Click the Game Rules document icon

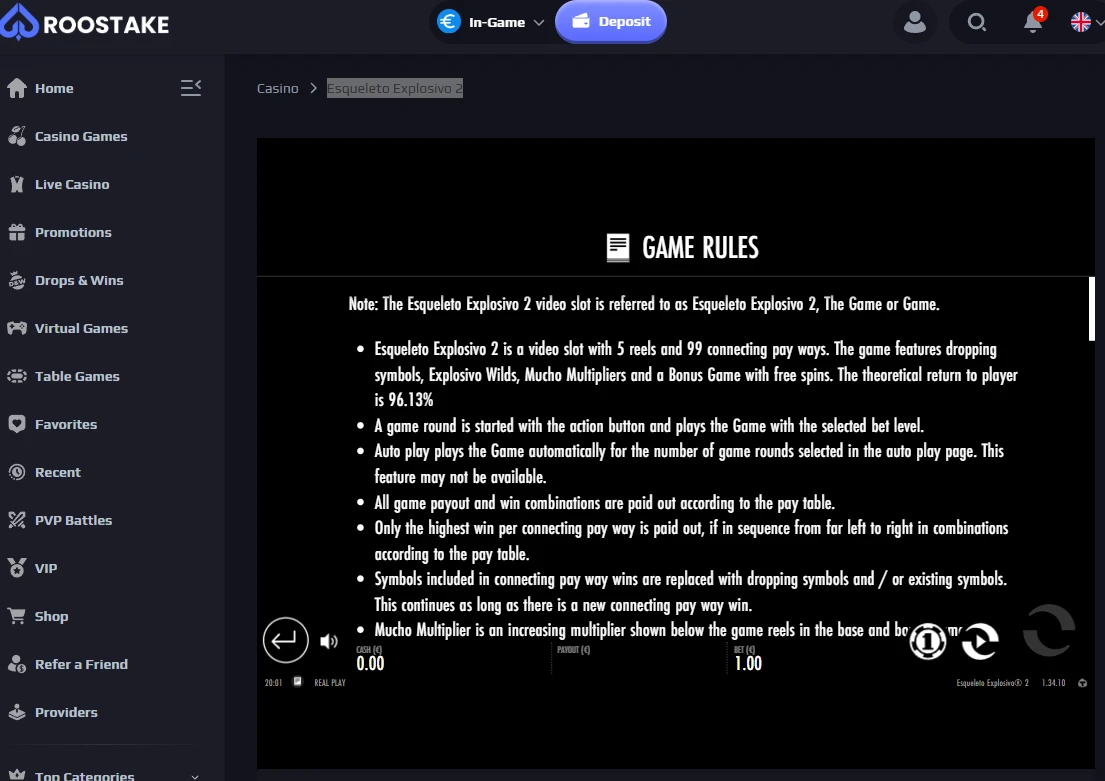point(618,247)
